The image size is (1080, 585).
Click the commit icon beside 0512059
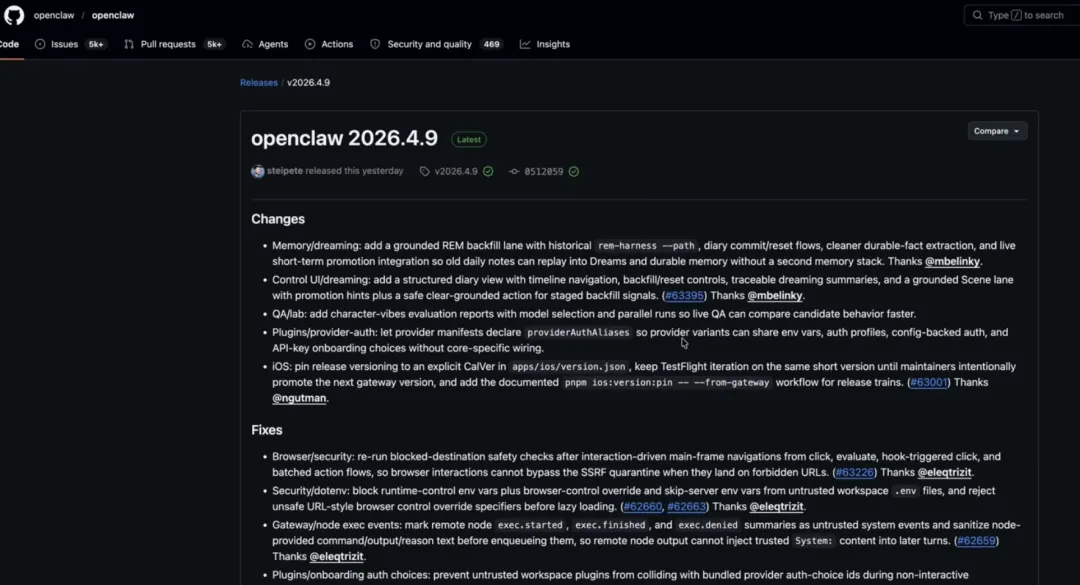point(514,172)
